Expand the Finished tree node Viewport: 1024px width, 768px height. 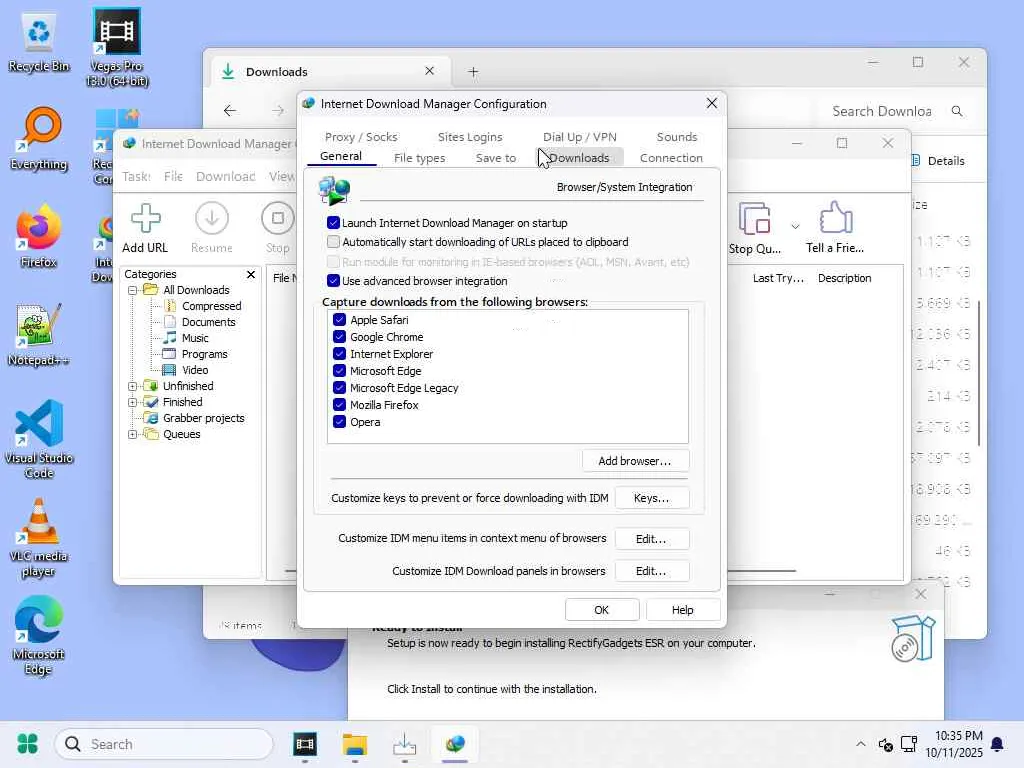click(133, 402)
